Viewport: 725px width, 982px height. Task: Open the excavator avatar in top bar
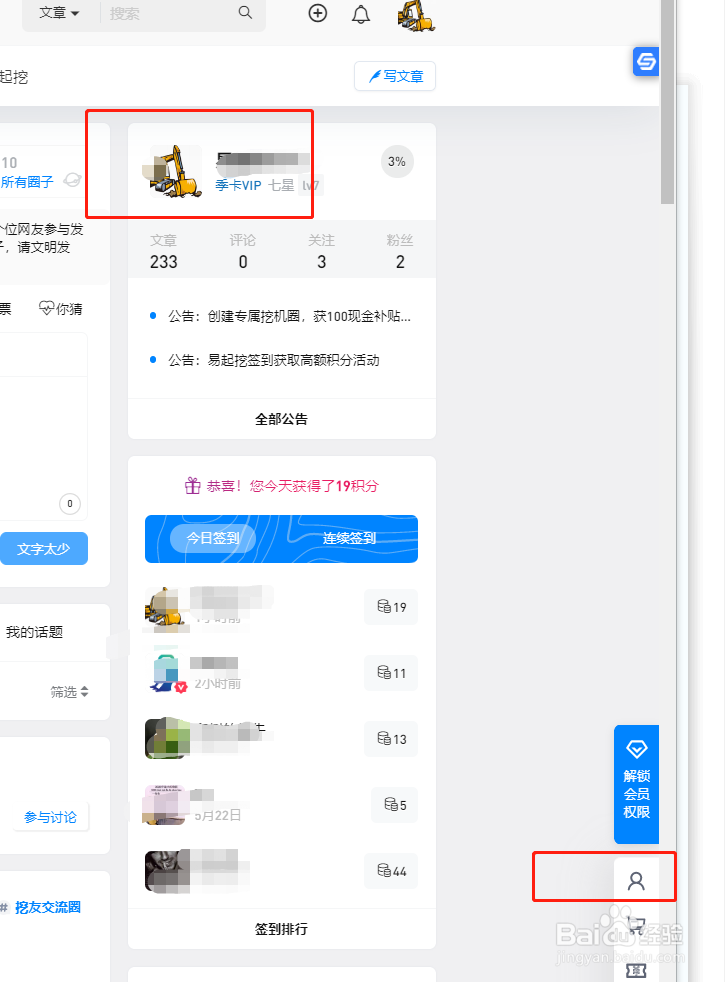pyautogui.click(x=416, y=16)
